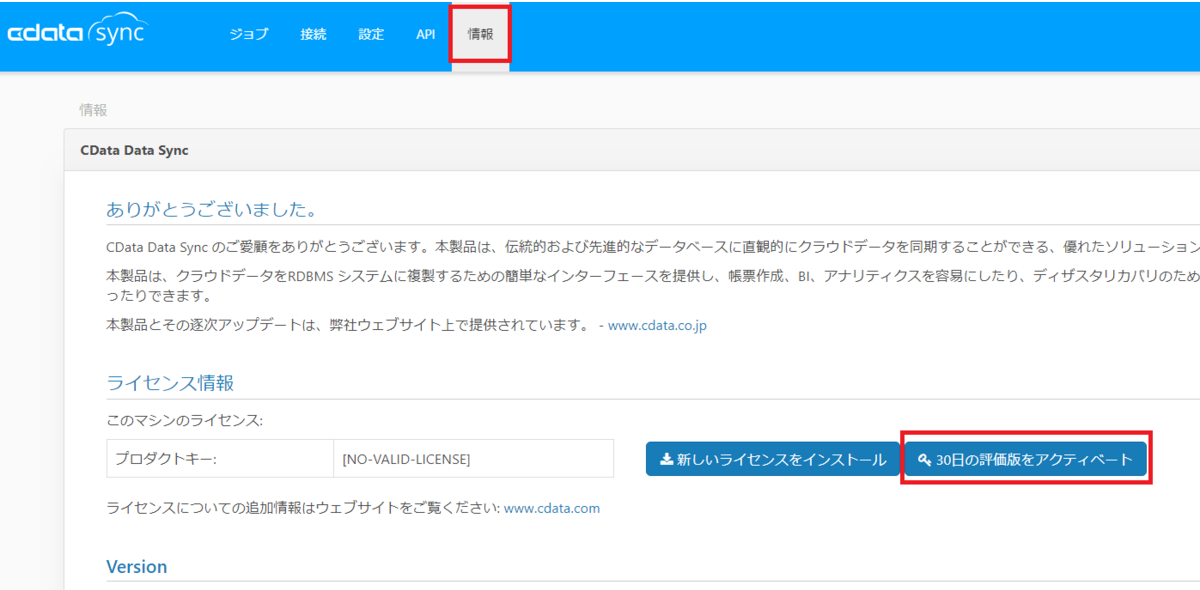Select the 情報 tab
1200x590 pixels.
(480, 34)
